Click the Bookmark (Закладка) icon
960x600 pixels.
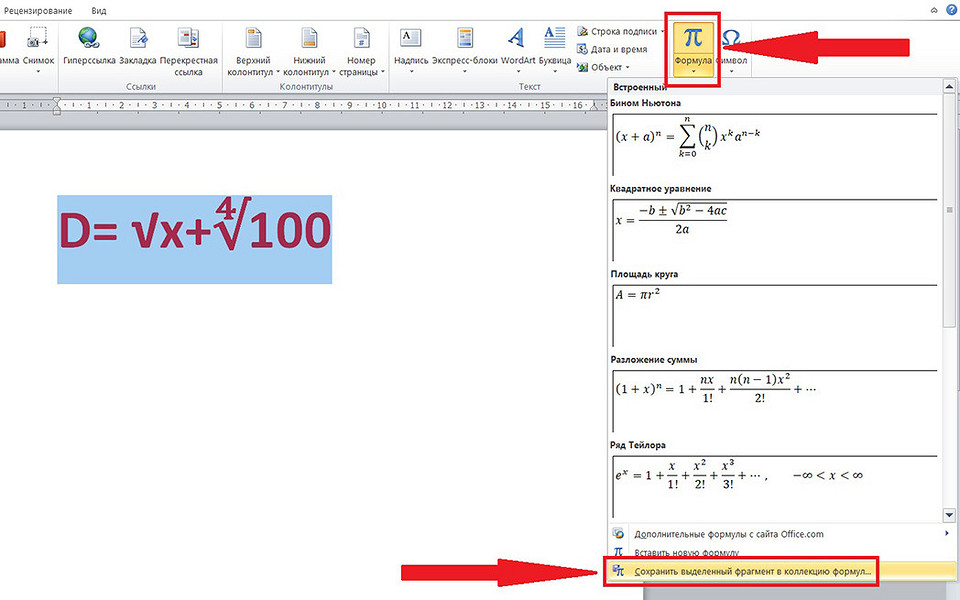point(138,39)
